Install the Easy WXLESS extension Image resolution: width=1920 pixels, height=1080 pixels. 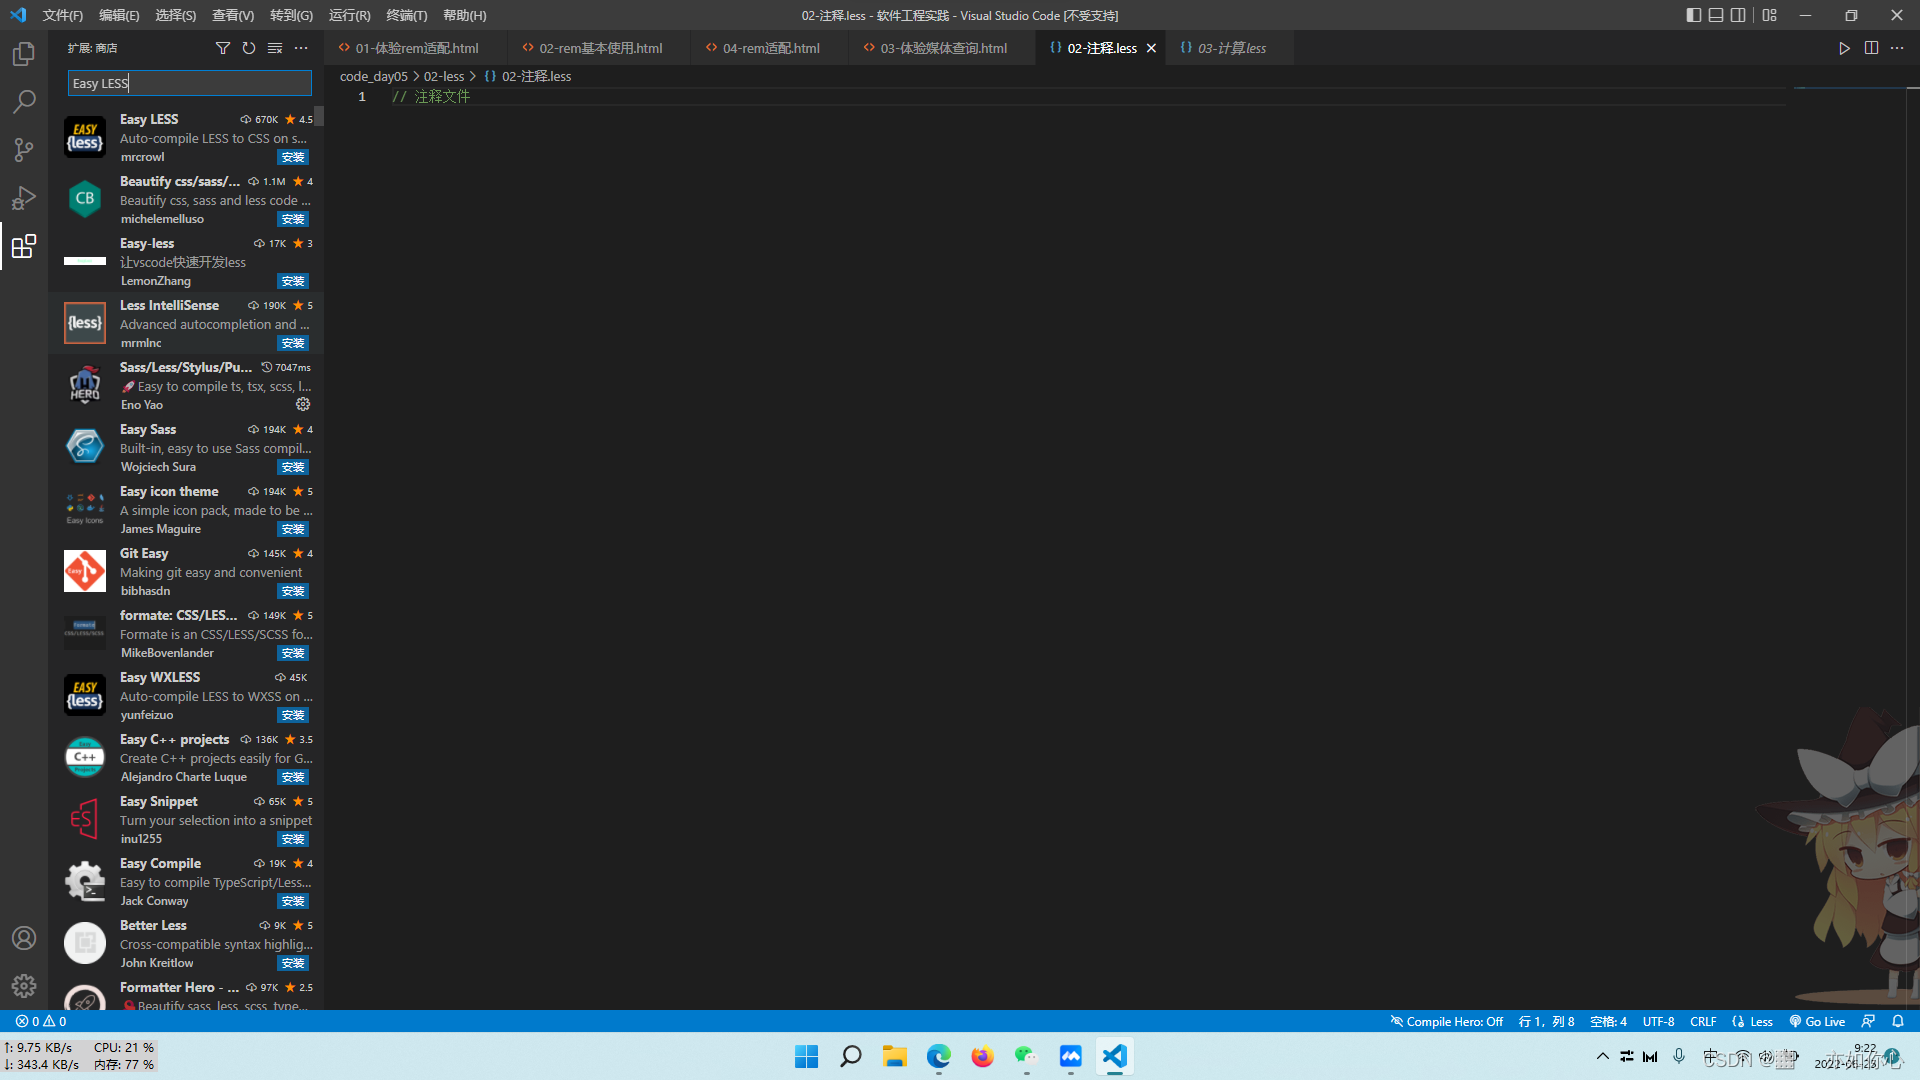click(x=293, y=715)
